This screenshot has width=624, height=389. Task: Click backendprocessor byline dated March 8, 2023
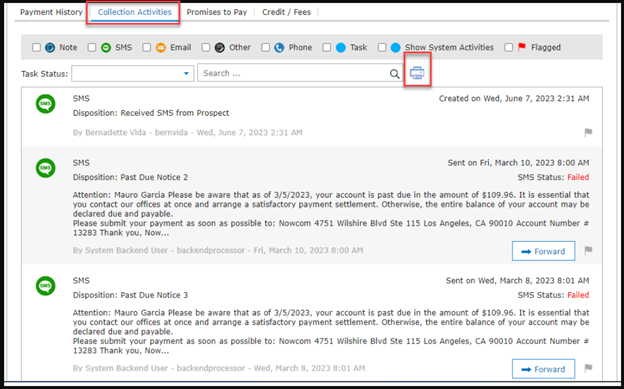219,368
